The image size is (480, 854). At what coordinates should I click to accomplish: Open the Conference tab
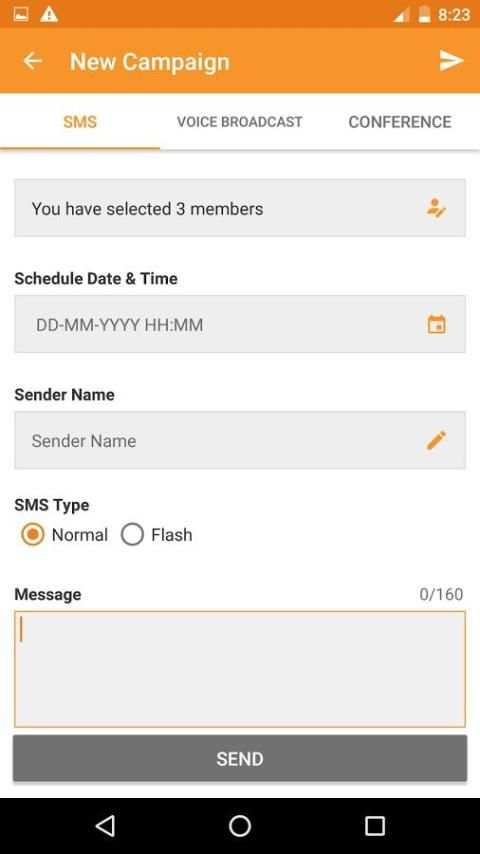click(x=400, y=121)
